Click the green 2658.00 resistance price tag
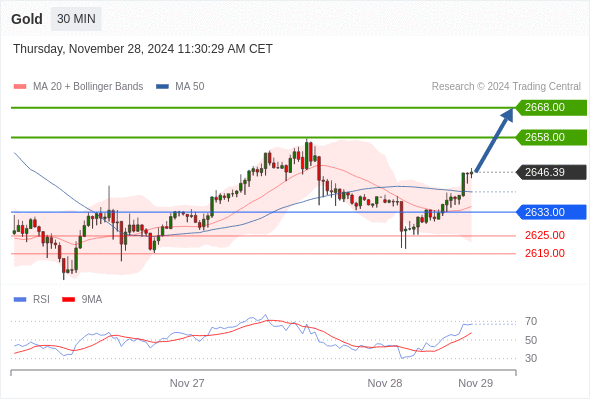This screenshot has height=400, width=590. pyautogui.click(x=551, y=137)
